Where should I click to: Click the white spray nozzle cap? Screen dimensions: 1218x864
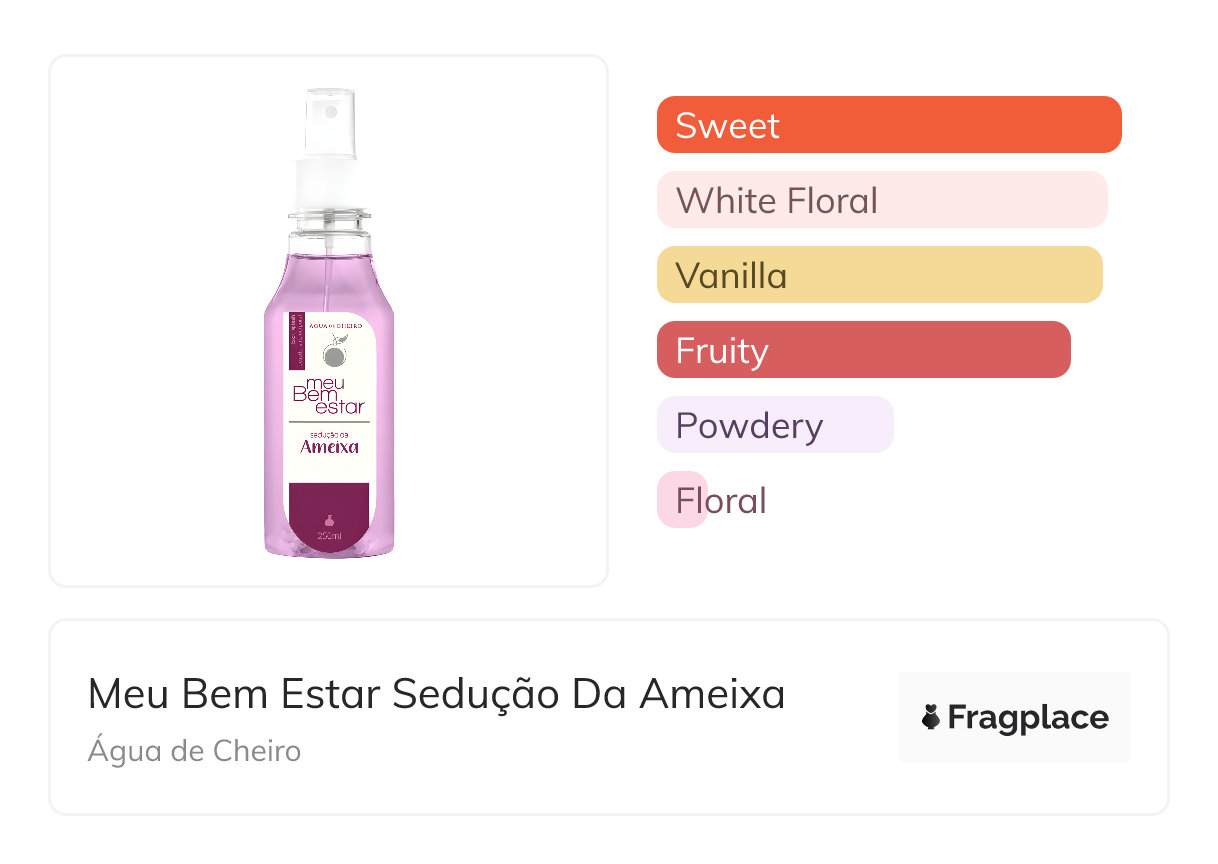330,124
